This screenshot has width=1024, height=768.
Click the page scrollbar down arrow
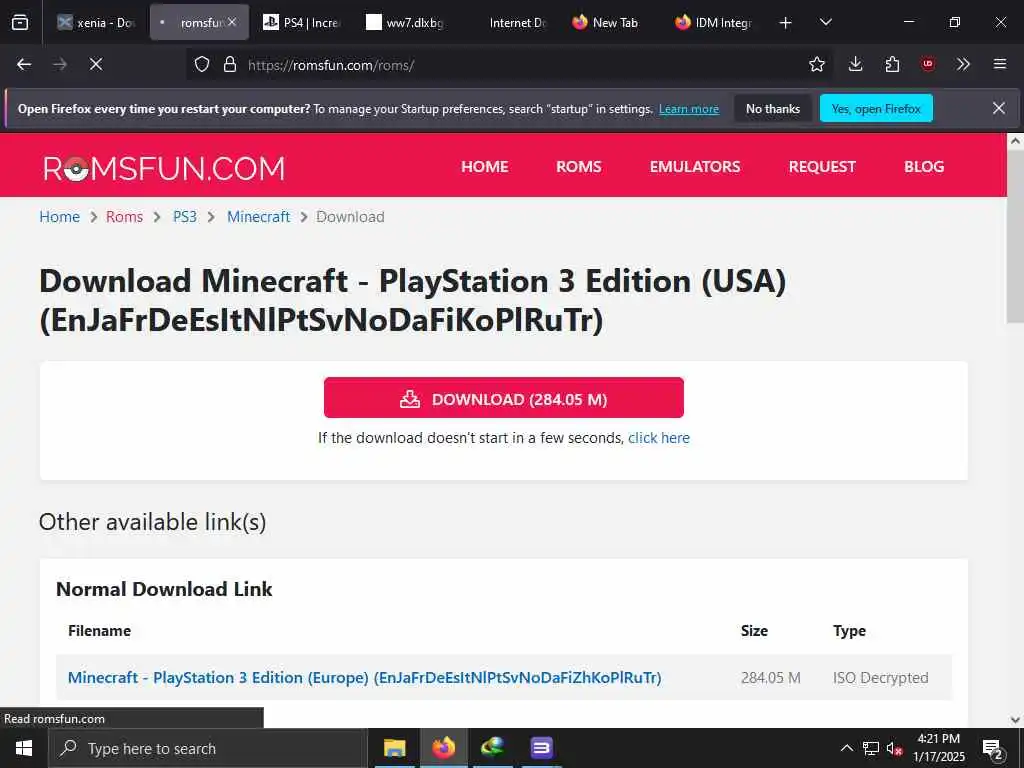point(1015,720)
